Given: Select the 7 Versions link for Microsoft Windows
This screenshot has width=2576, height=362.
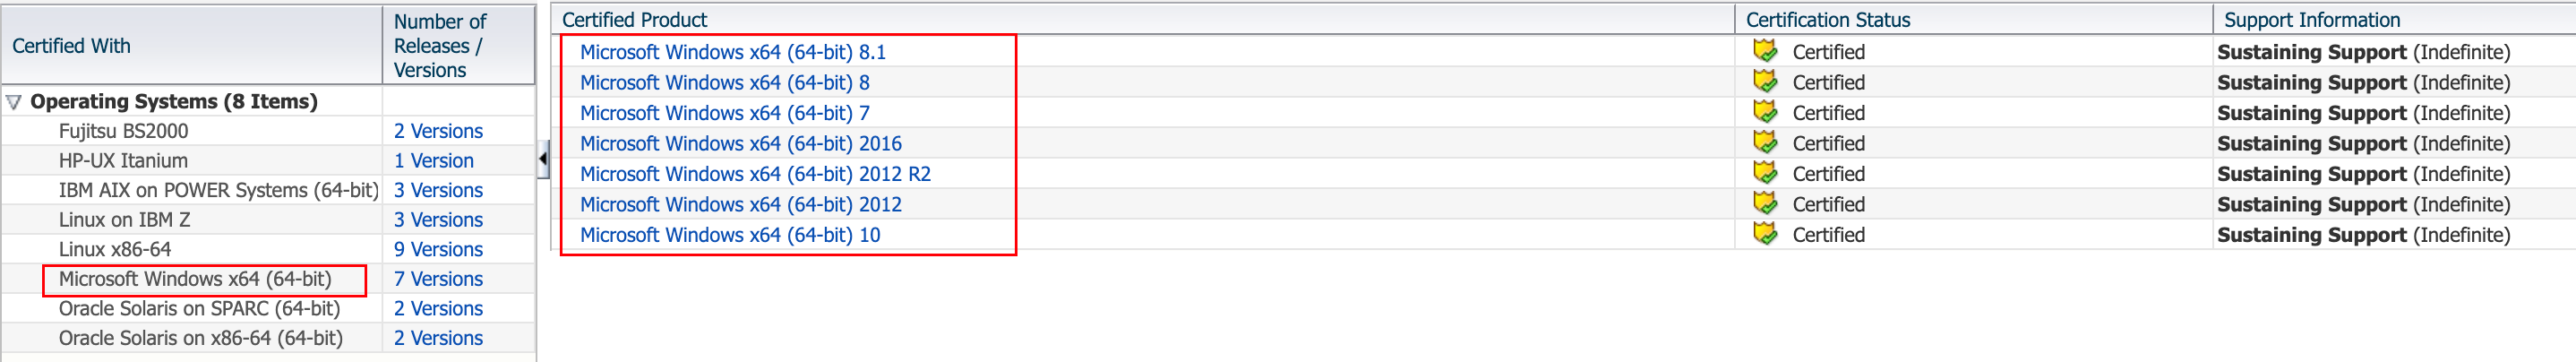Looking at the screenshot, I should click(438, 279).
